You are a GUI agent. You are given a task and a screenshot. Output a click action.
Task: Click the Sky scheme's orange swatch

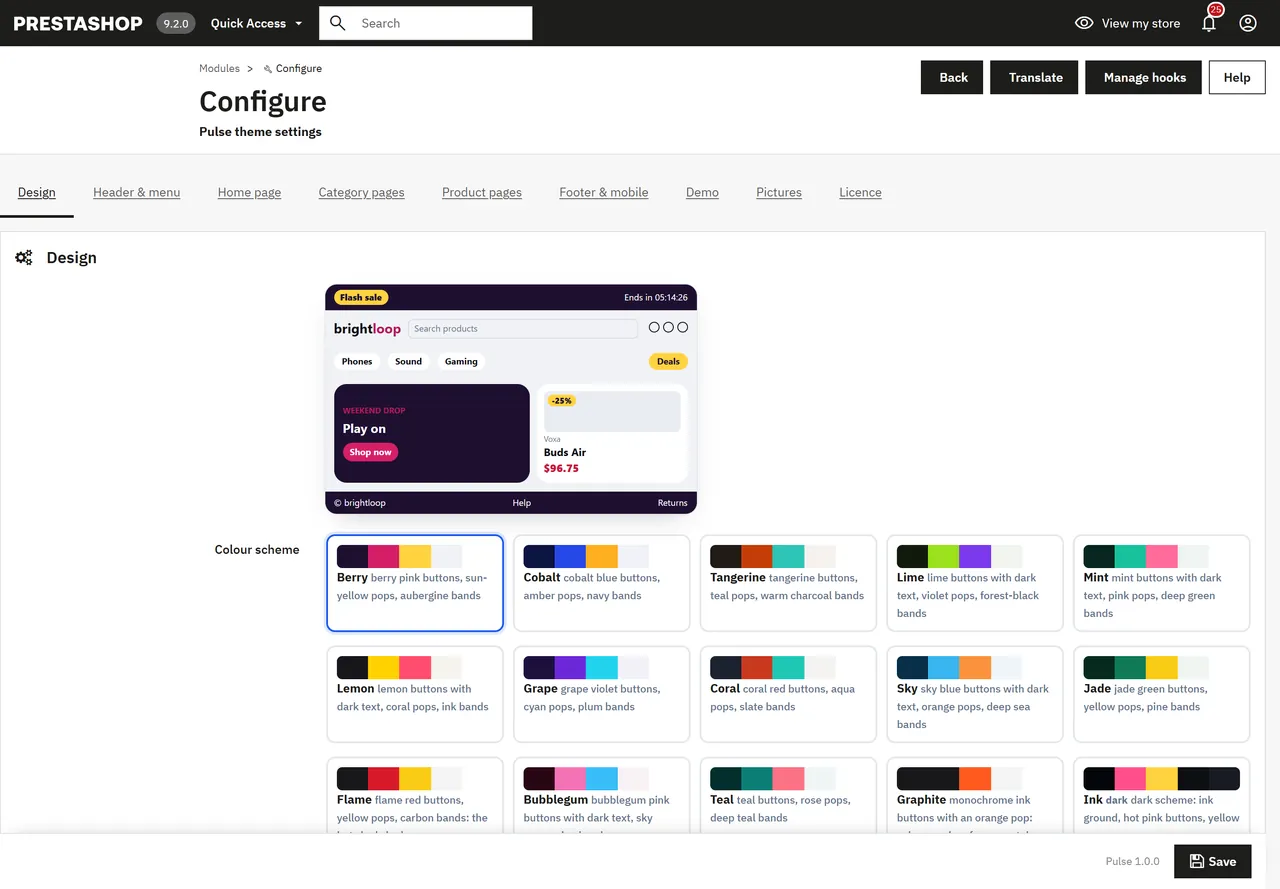[975, 668]
